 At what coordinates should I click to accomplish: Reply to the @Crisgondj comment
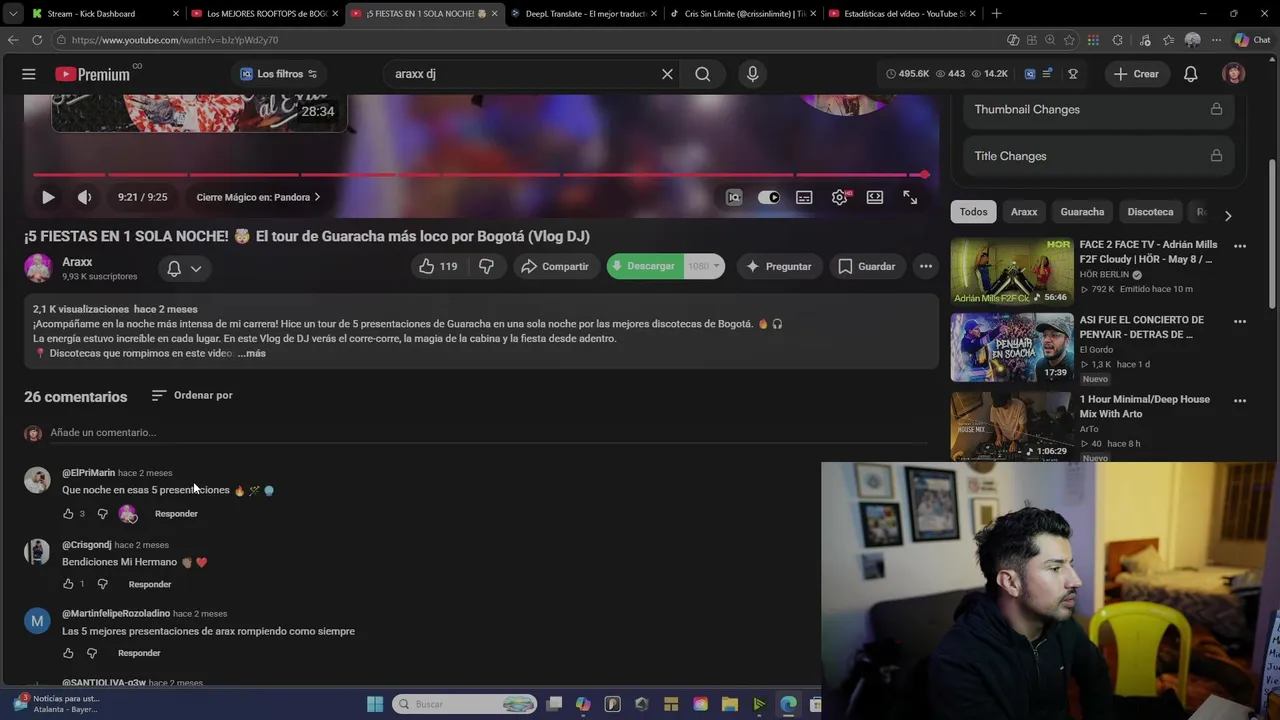(150, 584)
